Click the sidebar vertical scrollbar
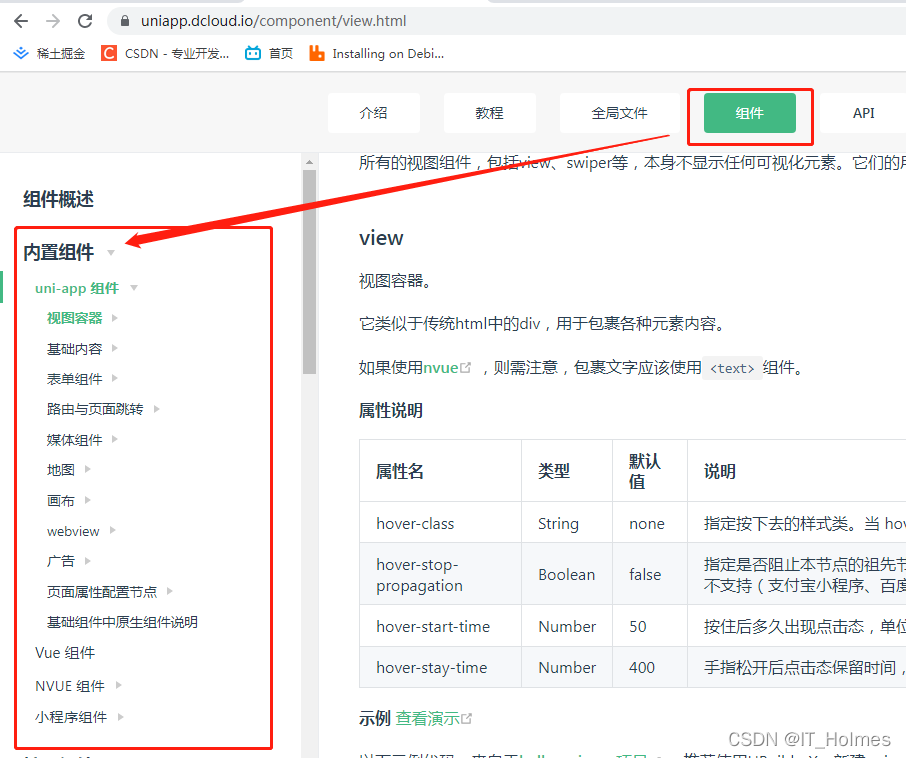 tap(309, 270)
